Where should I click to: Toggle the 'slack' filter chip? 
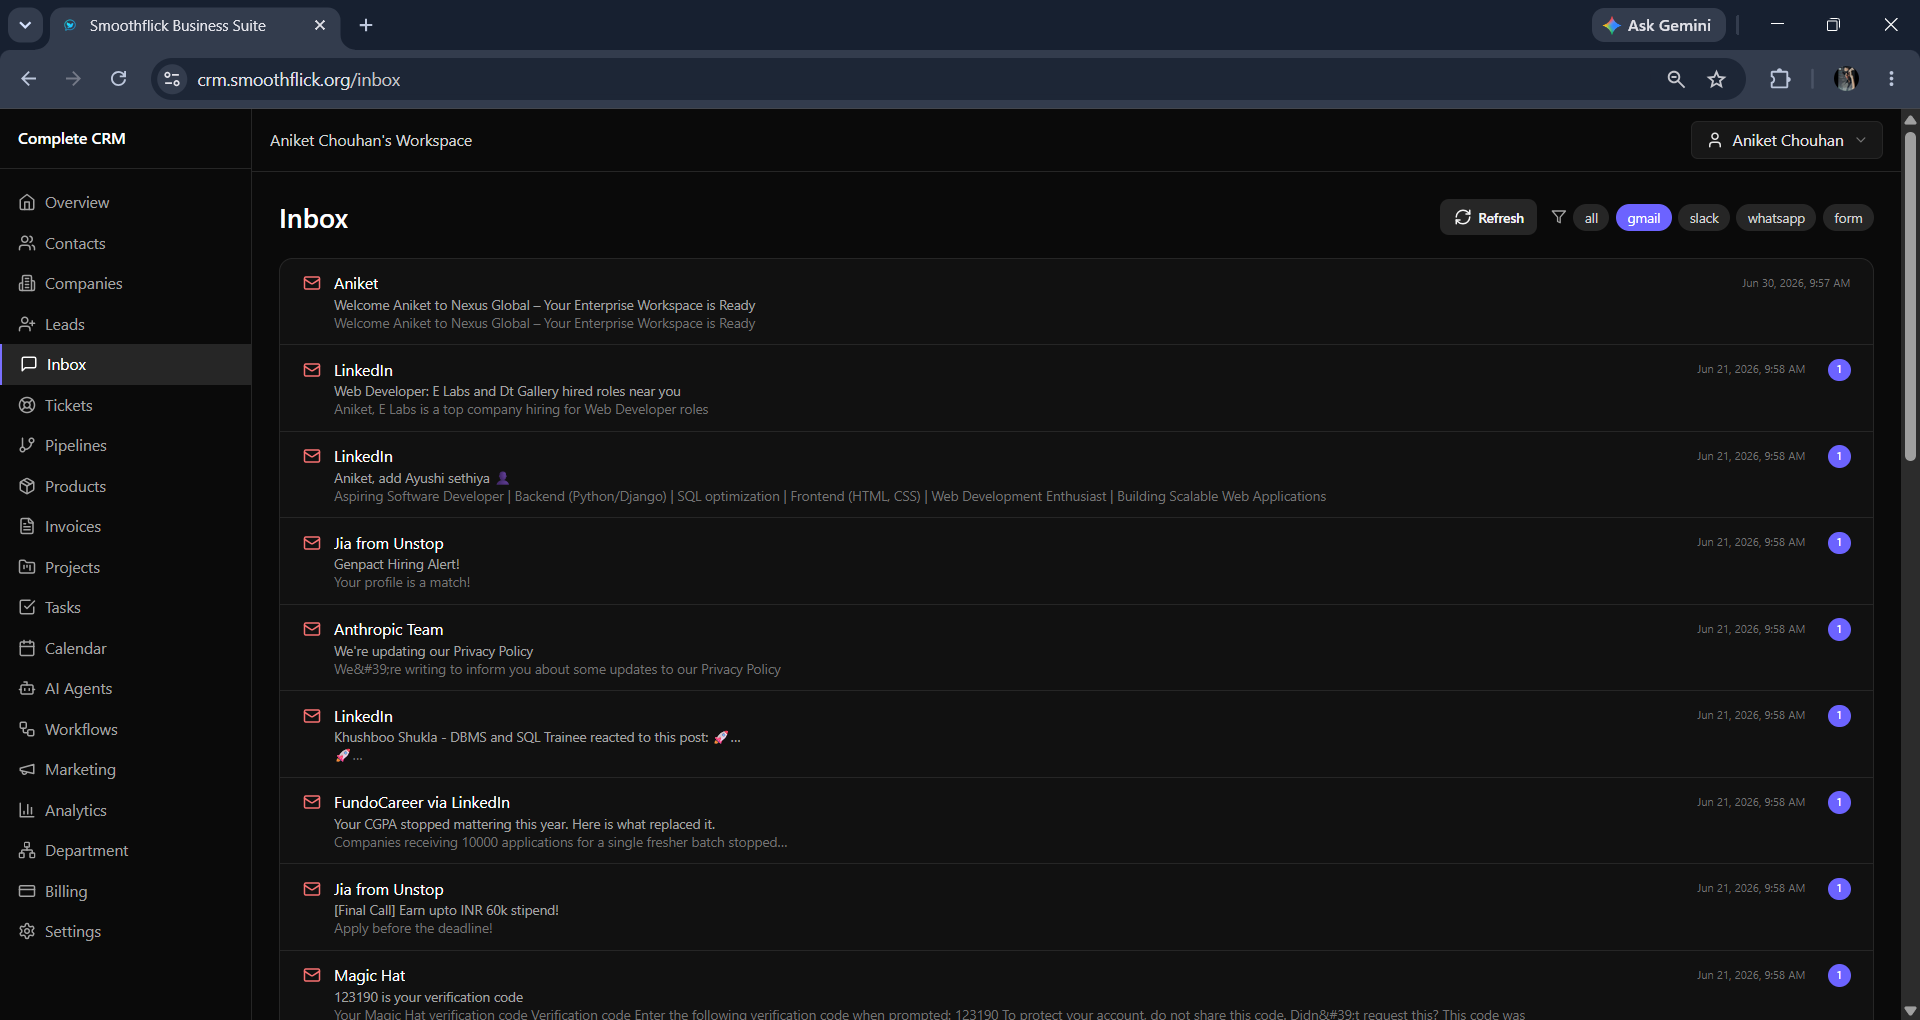1704,218
